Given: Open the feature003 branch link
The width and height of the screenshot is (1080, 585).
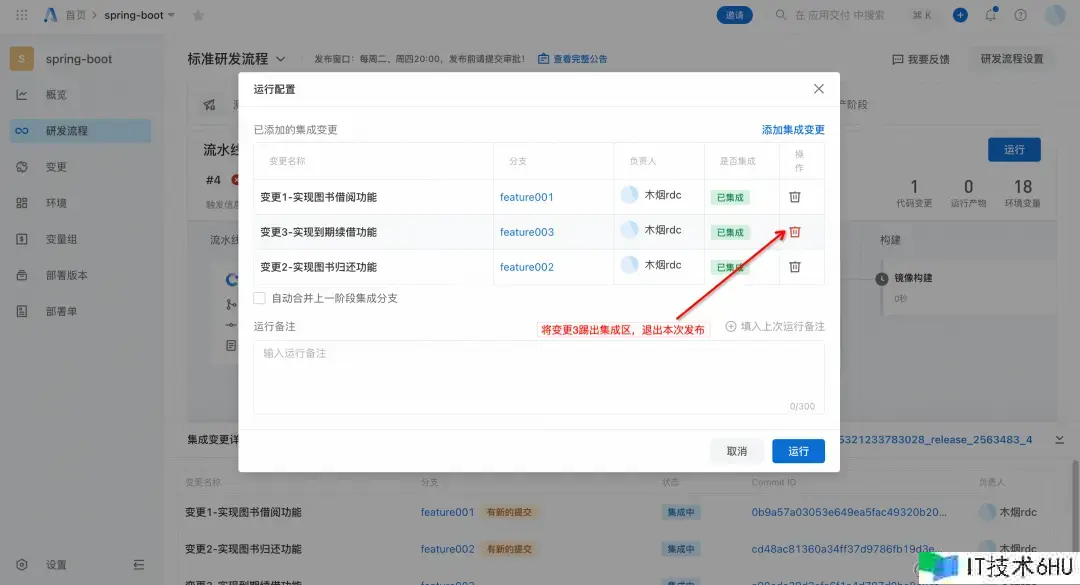Looking at the screenshot, I should pos(527,232).
